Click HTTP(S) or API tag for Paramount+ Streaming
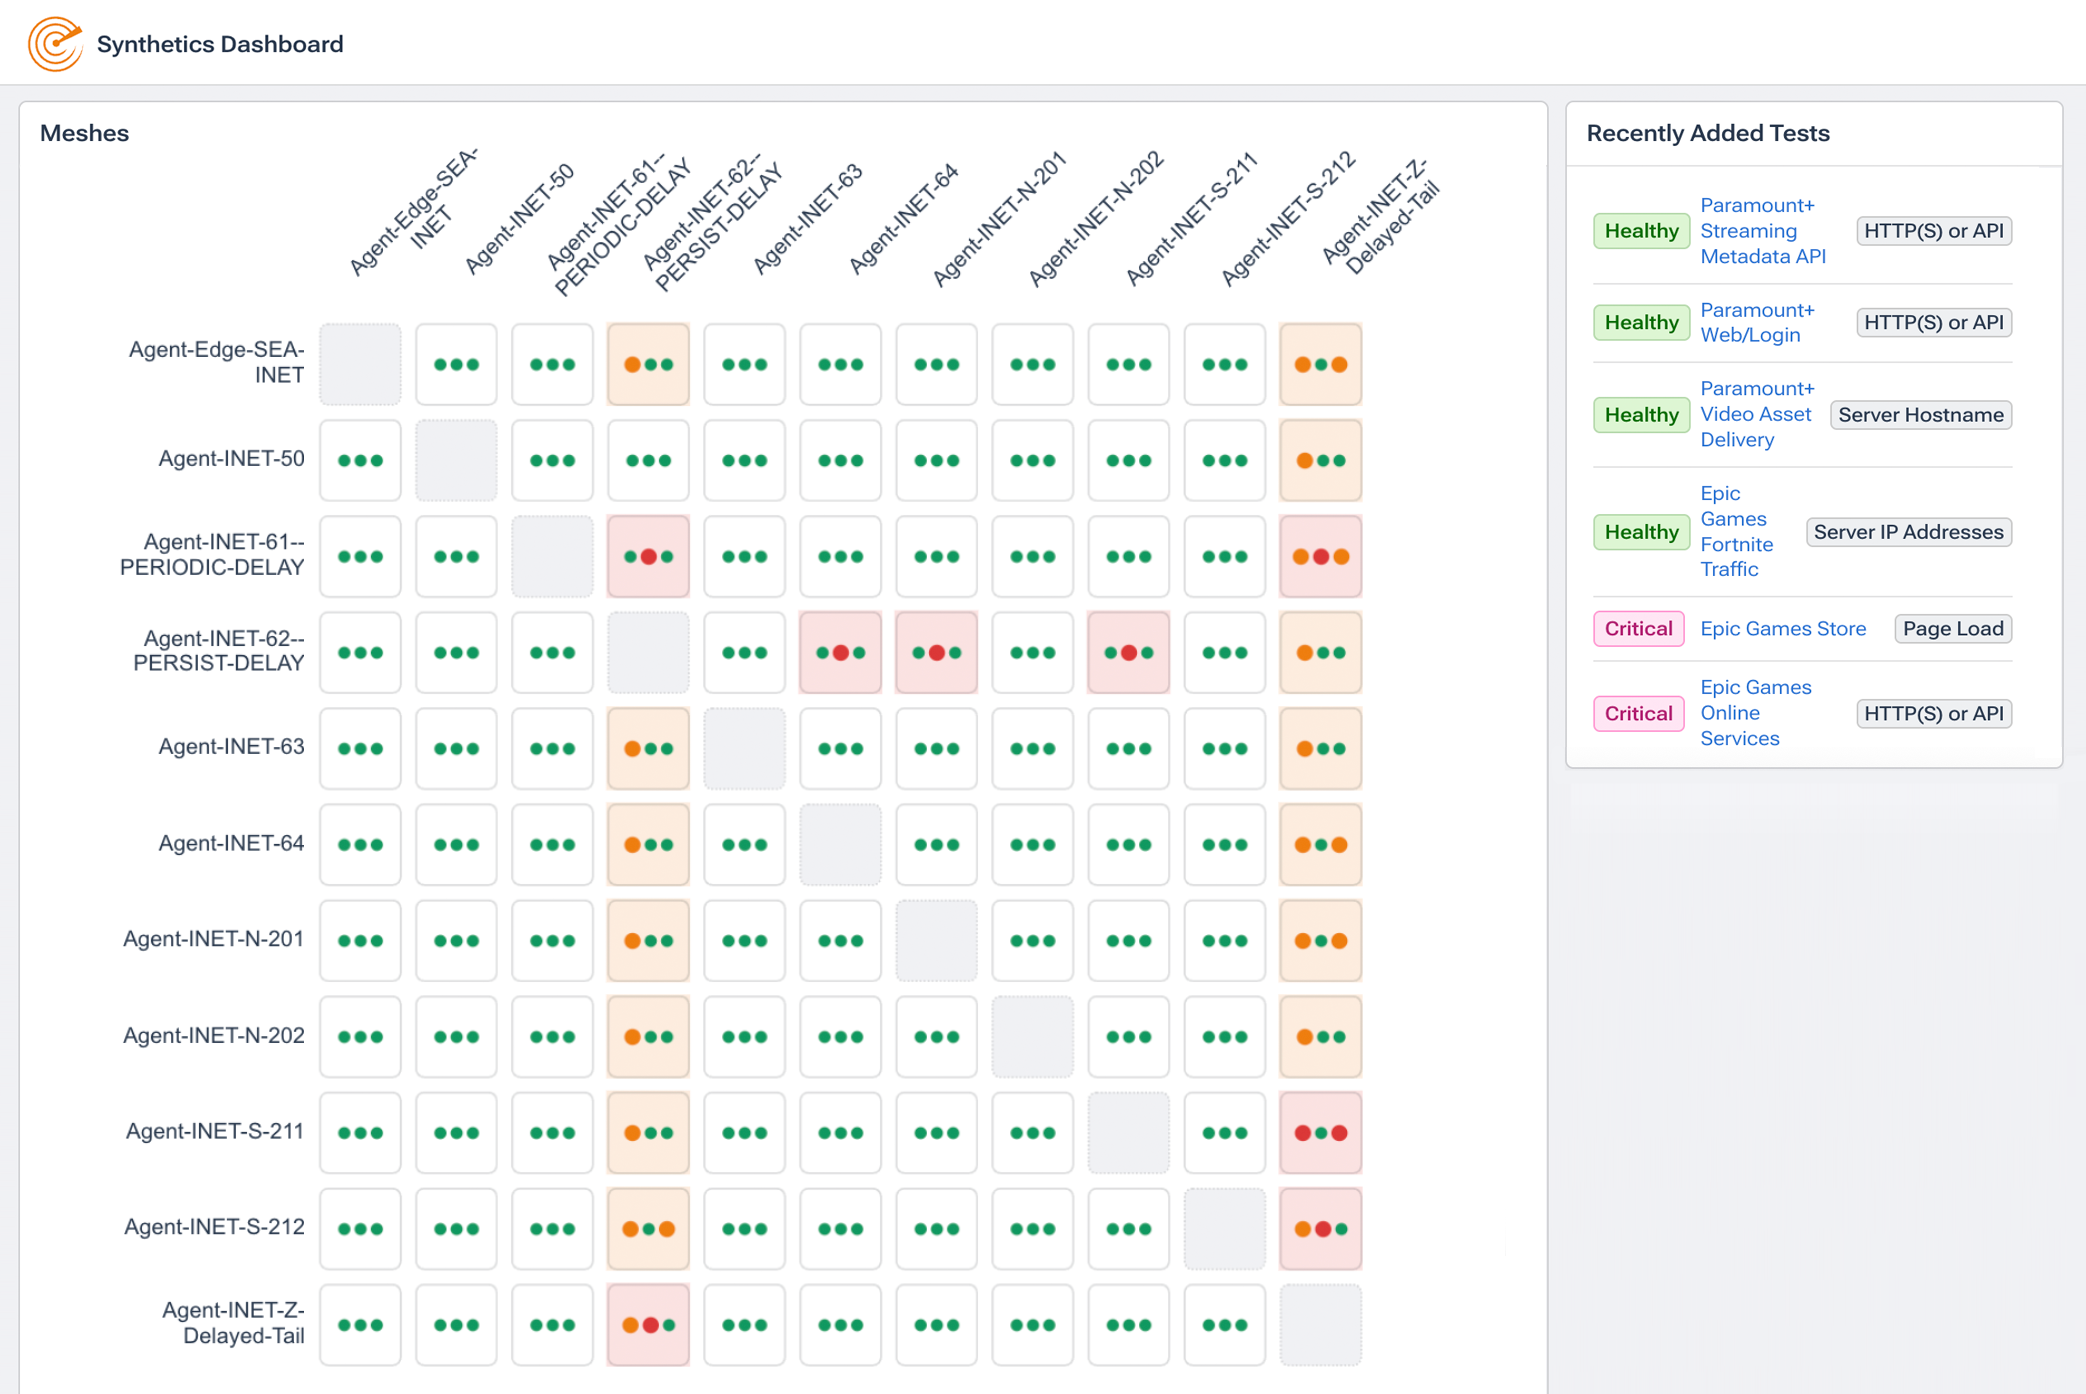The image size is (2086, 1394). (x=1934, y=231)
